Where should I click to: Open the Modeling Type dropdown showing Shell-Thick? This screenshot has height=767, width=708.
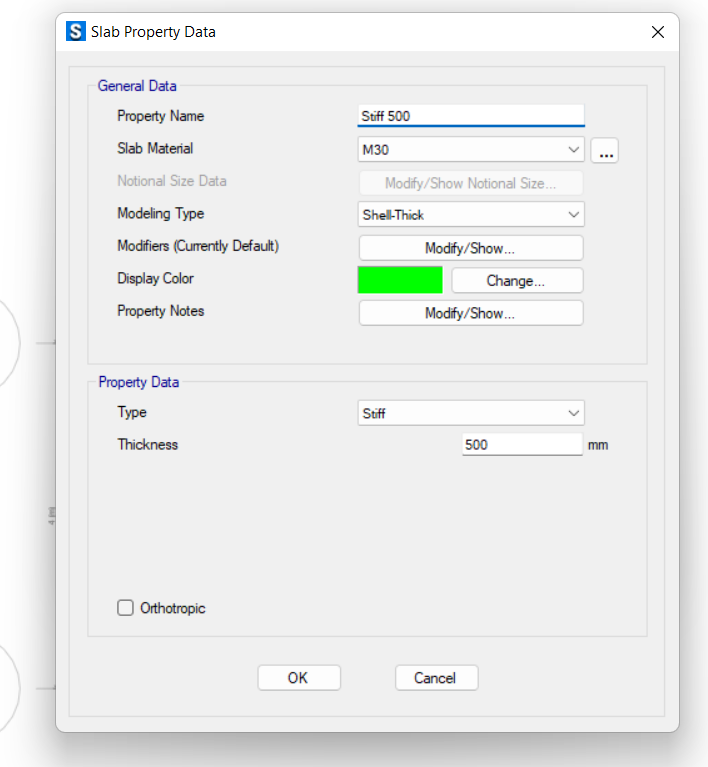(x=471, y=215)
